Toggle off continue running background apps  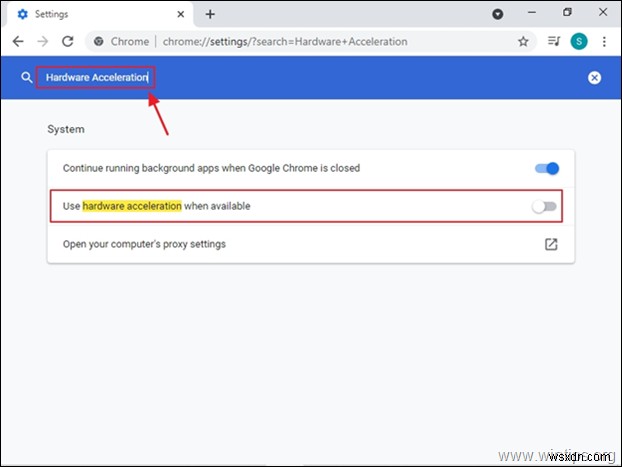click(547, 168)
